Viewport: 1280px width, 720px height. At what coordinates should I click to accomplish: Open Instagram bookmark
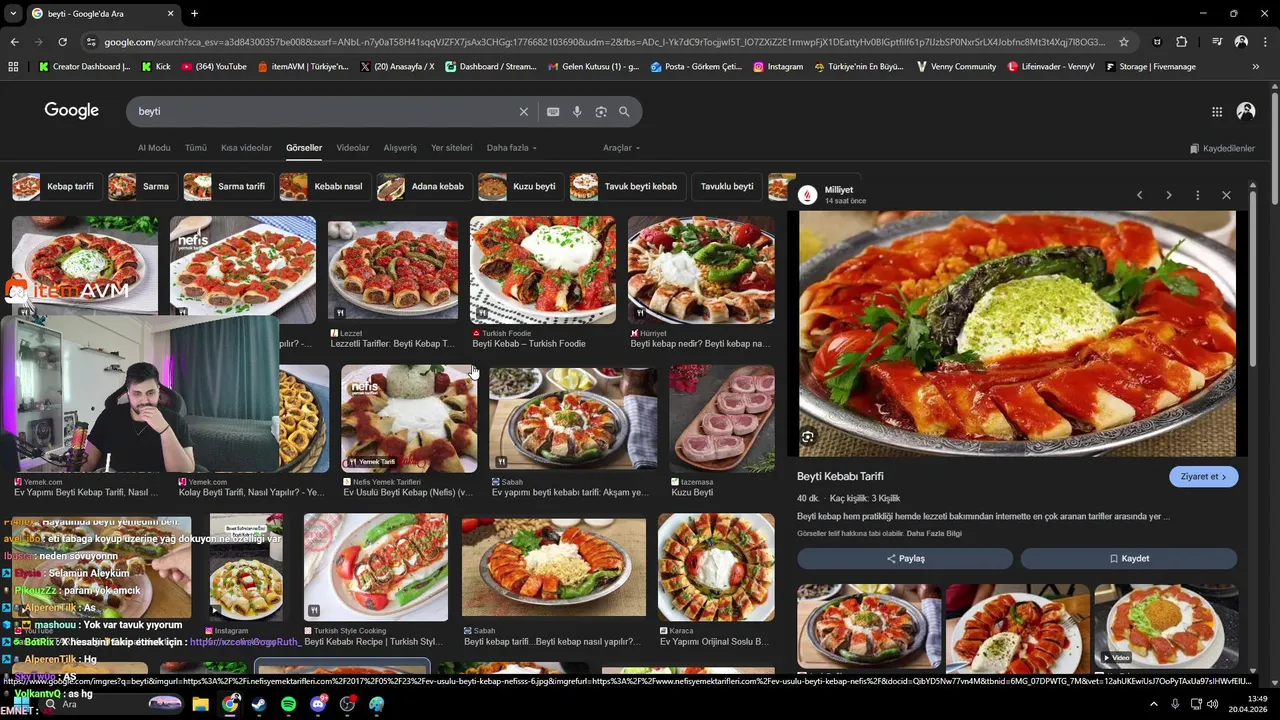pyautogui.click(x=778, y=67)
